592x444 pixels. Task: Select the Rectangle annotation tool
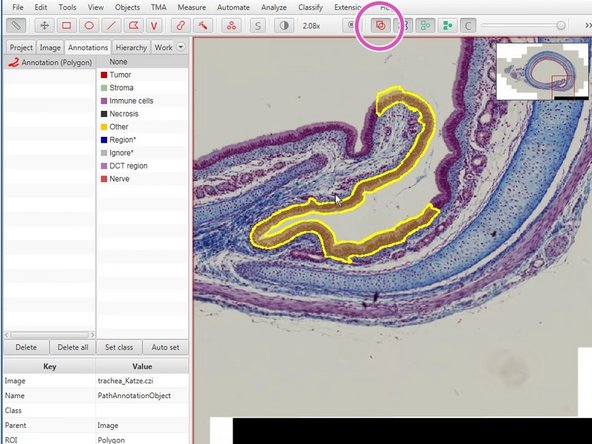click(66, 26)
